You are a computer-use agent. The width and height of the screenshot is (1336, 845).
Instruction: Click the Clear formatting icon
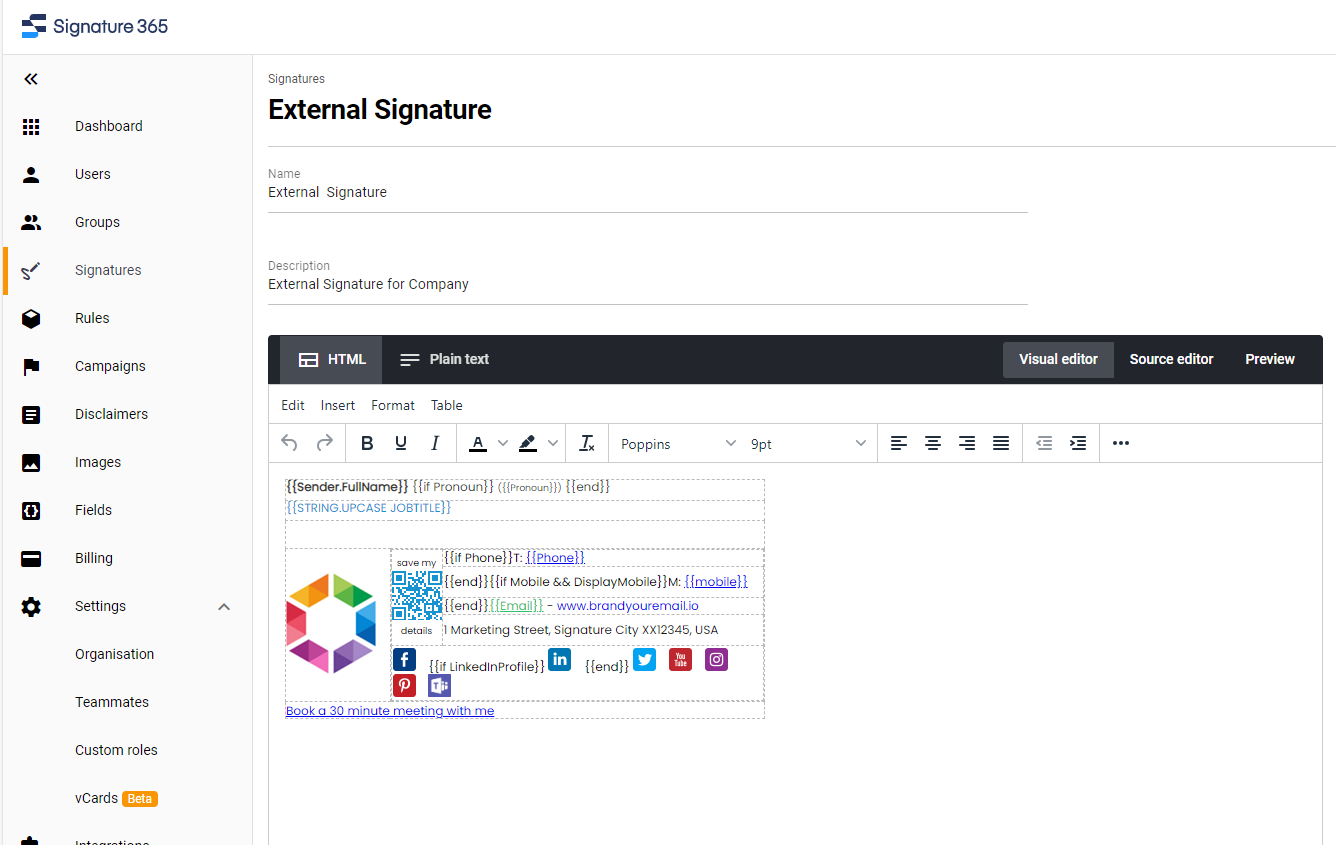pyautogui.click(x=587, y=443)
